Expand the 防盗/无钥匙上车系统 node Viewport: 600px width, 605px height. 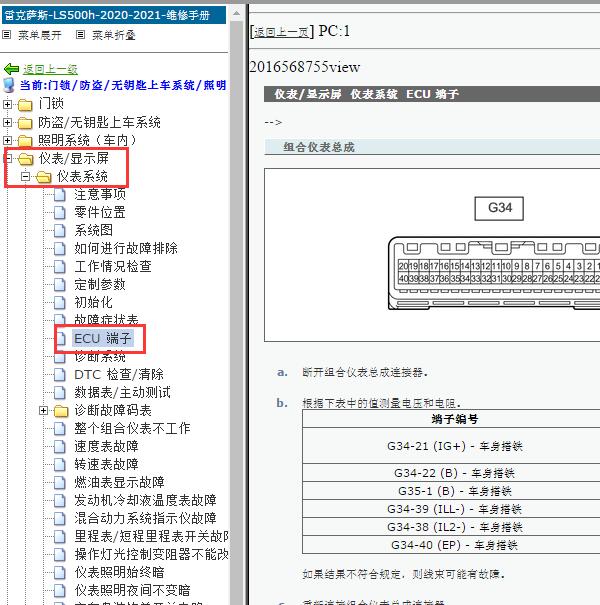coord(7,123)
